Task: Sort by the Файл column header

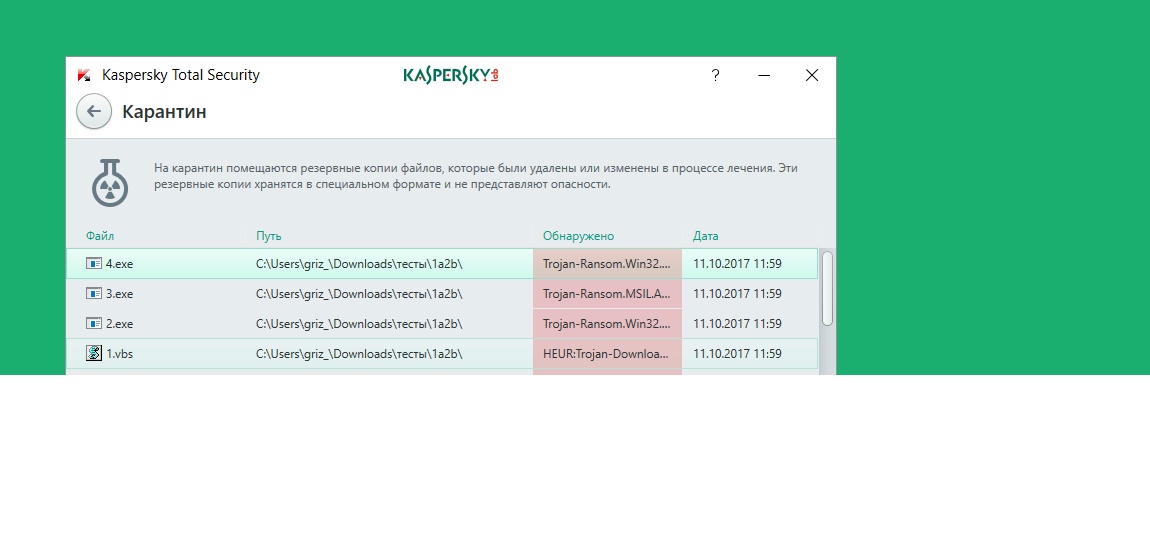Action: pyautogui.click(x=100, y=236)
